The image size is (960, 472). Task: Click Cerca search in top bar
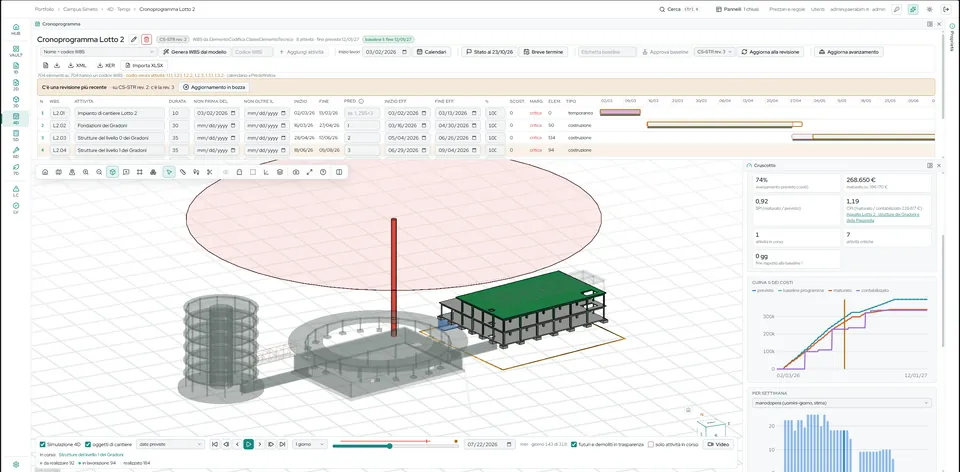pyautogui.click(x=678, y=9)
